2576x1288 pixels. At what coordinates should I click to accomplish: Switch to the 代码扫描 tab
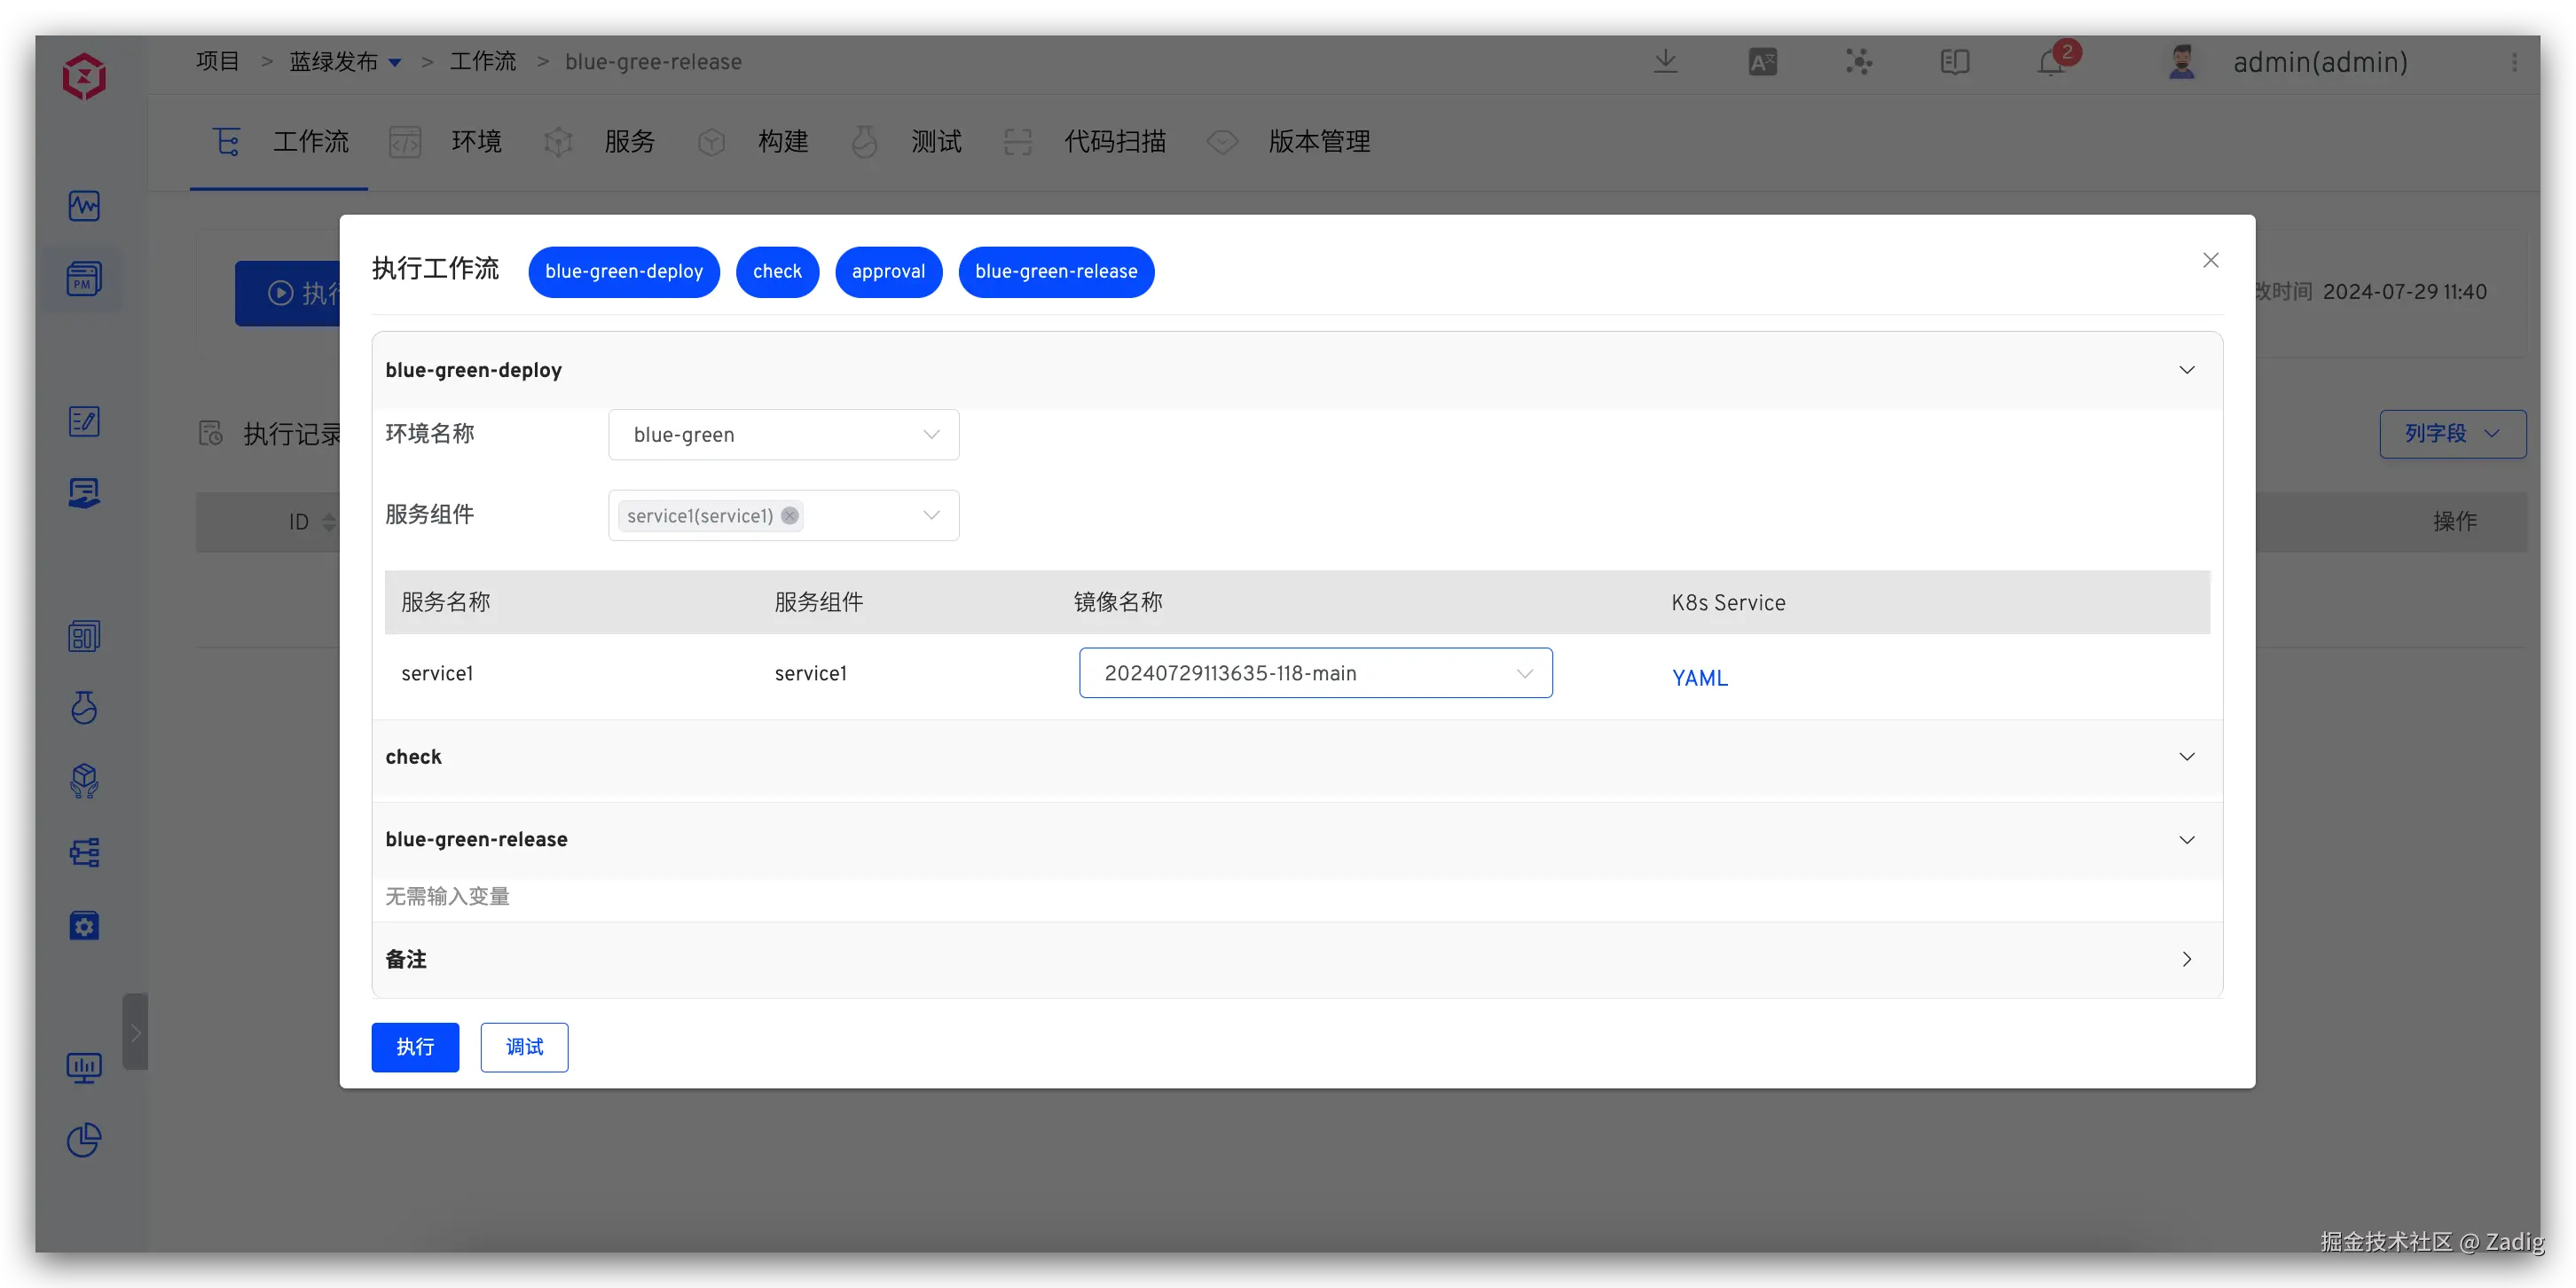coord(1114,142)
